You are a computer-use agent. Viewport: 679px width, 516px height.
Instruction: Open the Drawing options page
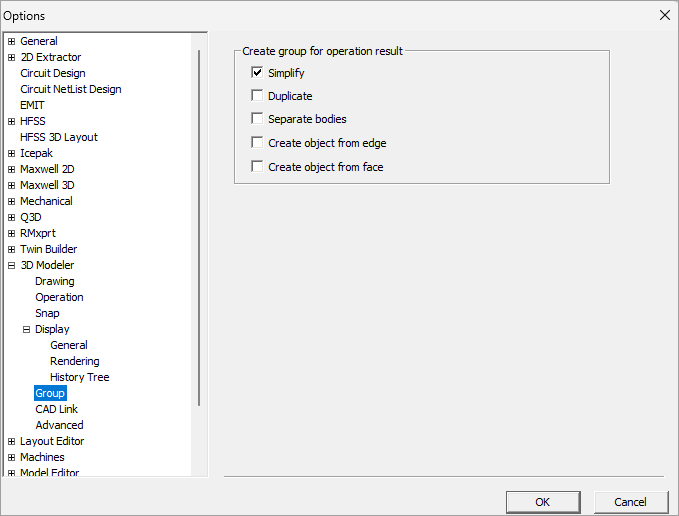click(55, 281)
